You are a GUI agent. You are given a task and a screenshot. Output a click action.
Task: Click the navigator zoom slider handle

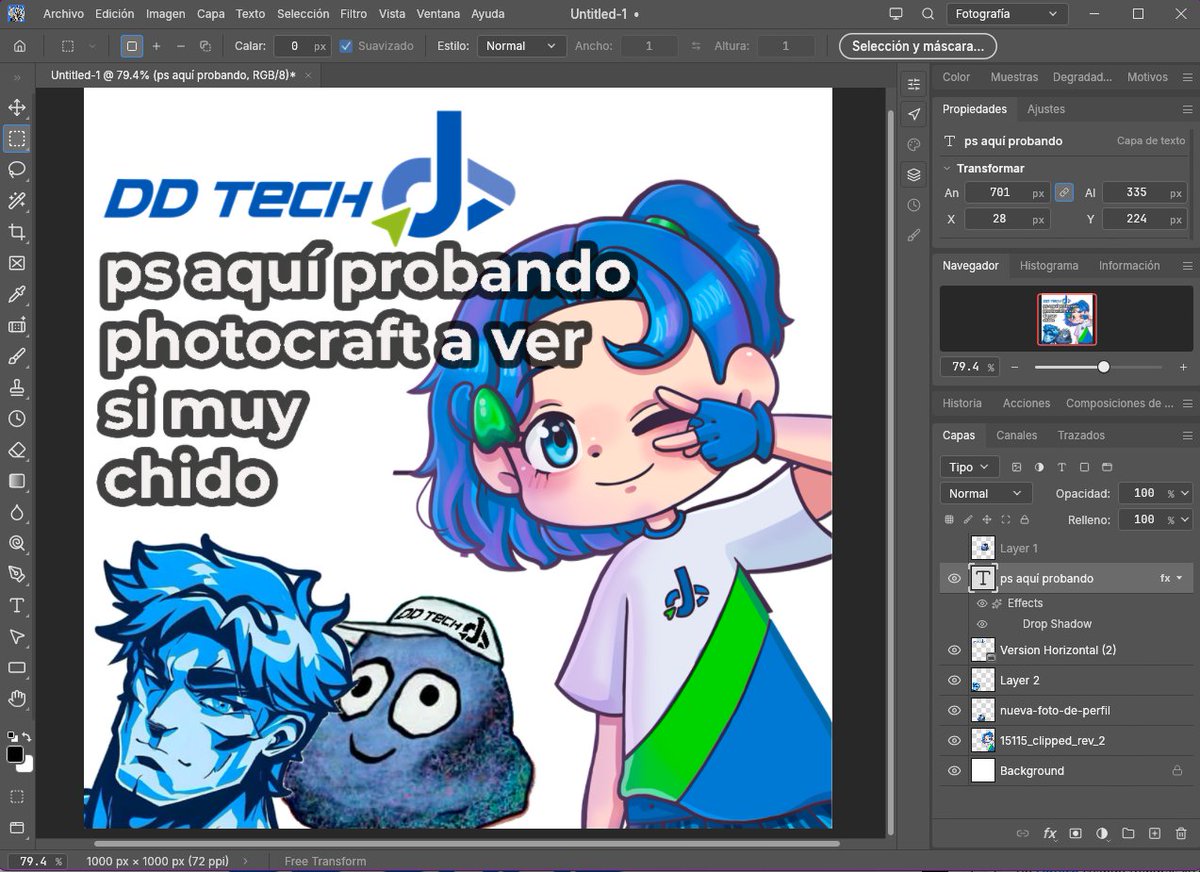click(x=1103, y=367)
